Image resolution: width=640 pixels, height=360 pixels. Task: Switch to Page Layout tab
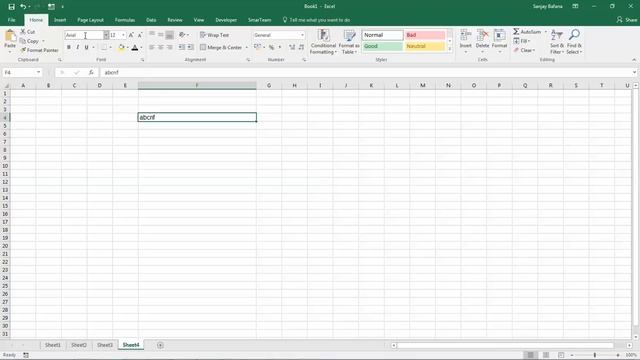[91, 20]
